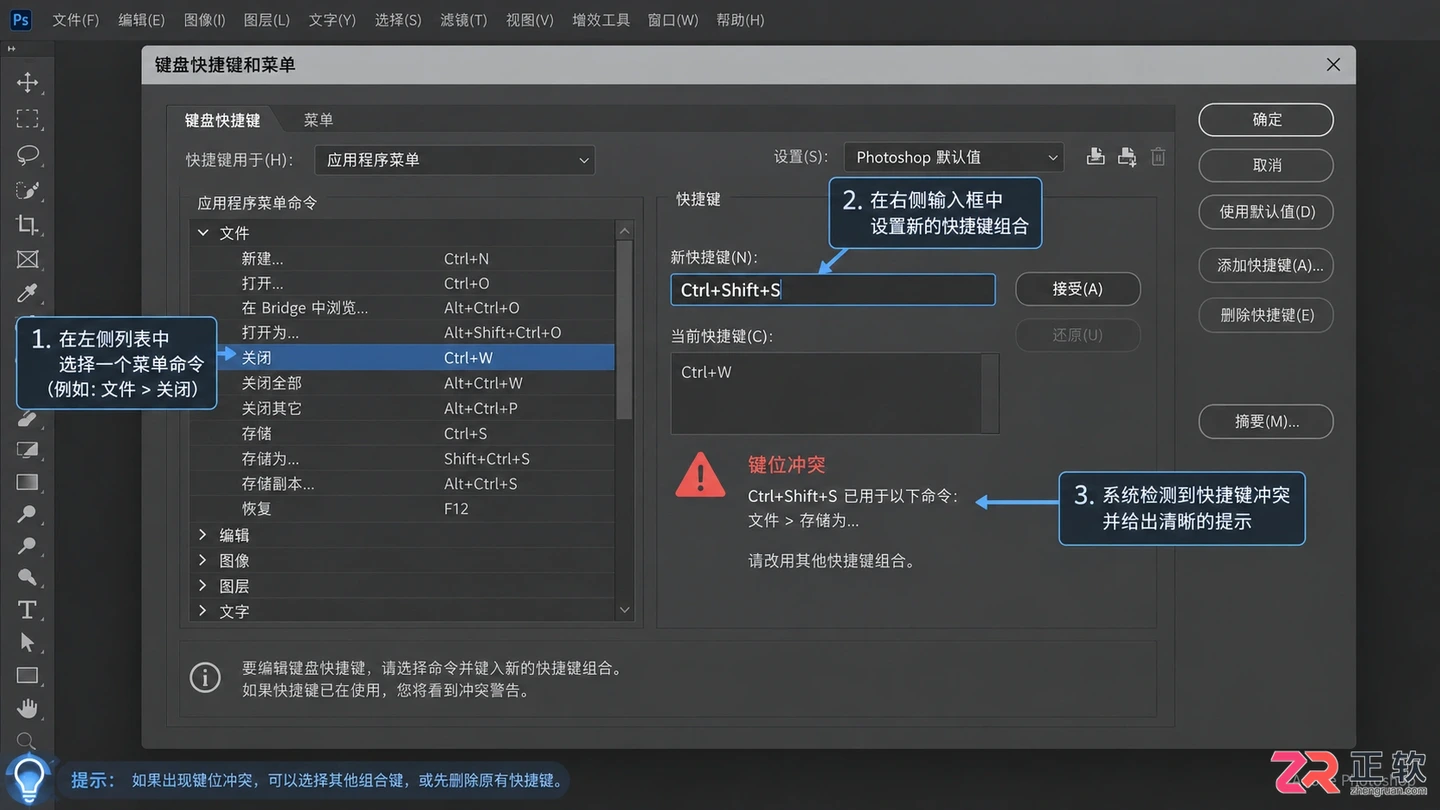
Task: Select the Gradient tool
Action: point(27,482)
